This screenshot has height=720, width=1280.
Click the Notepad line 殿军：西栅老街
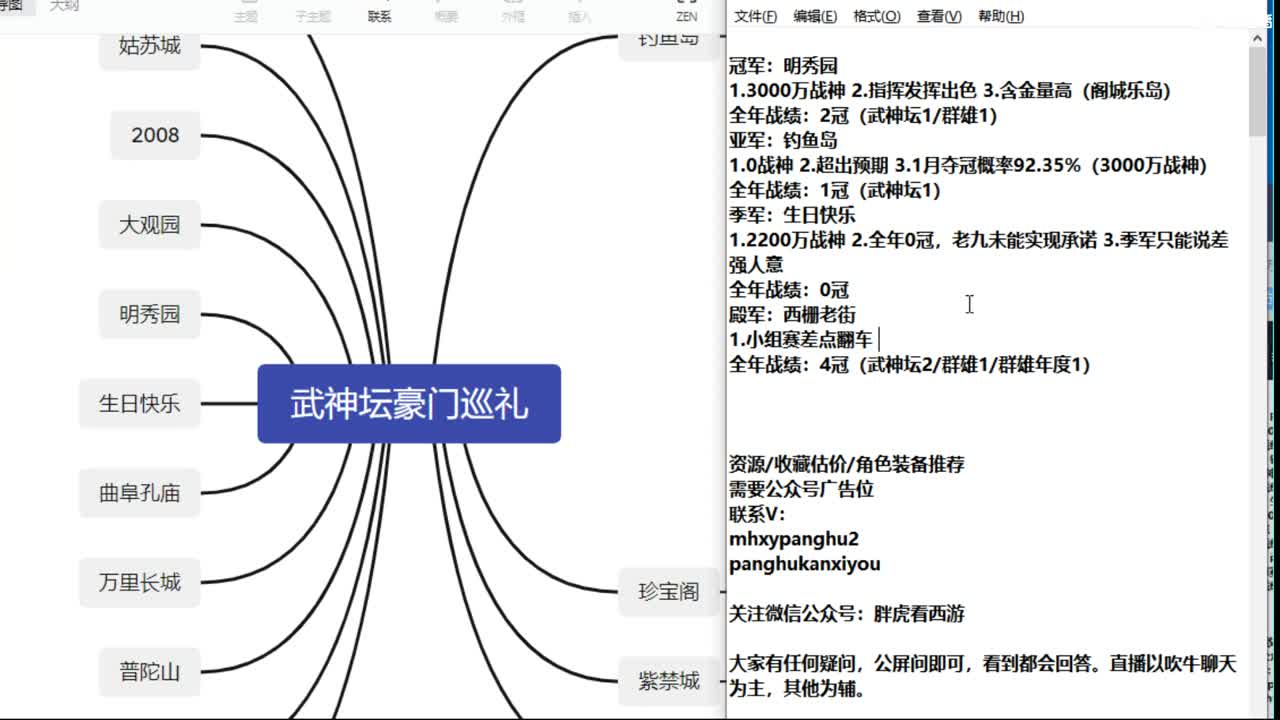click(792, 314)
